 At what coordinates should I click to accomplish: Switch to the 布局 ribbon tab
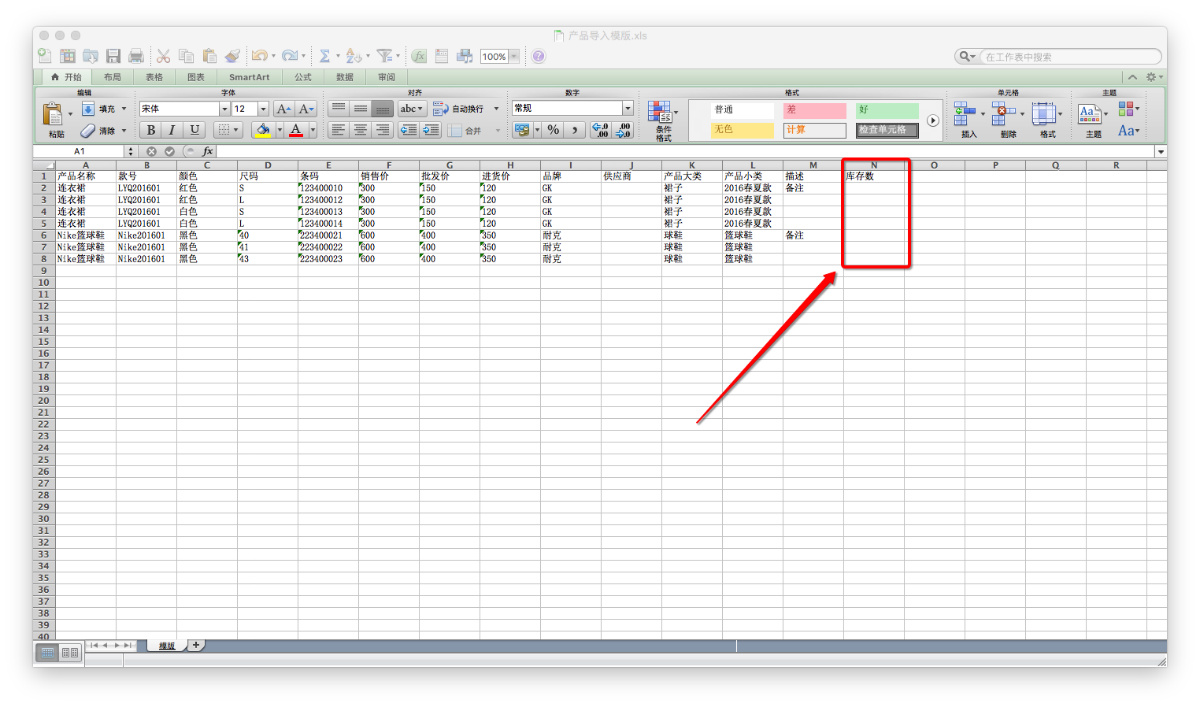111,77
